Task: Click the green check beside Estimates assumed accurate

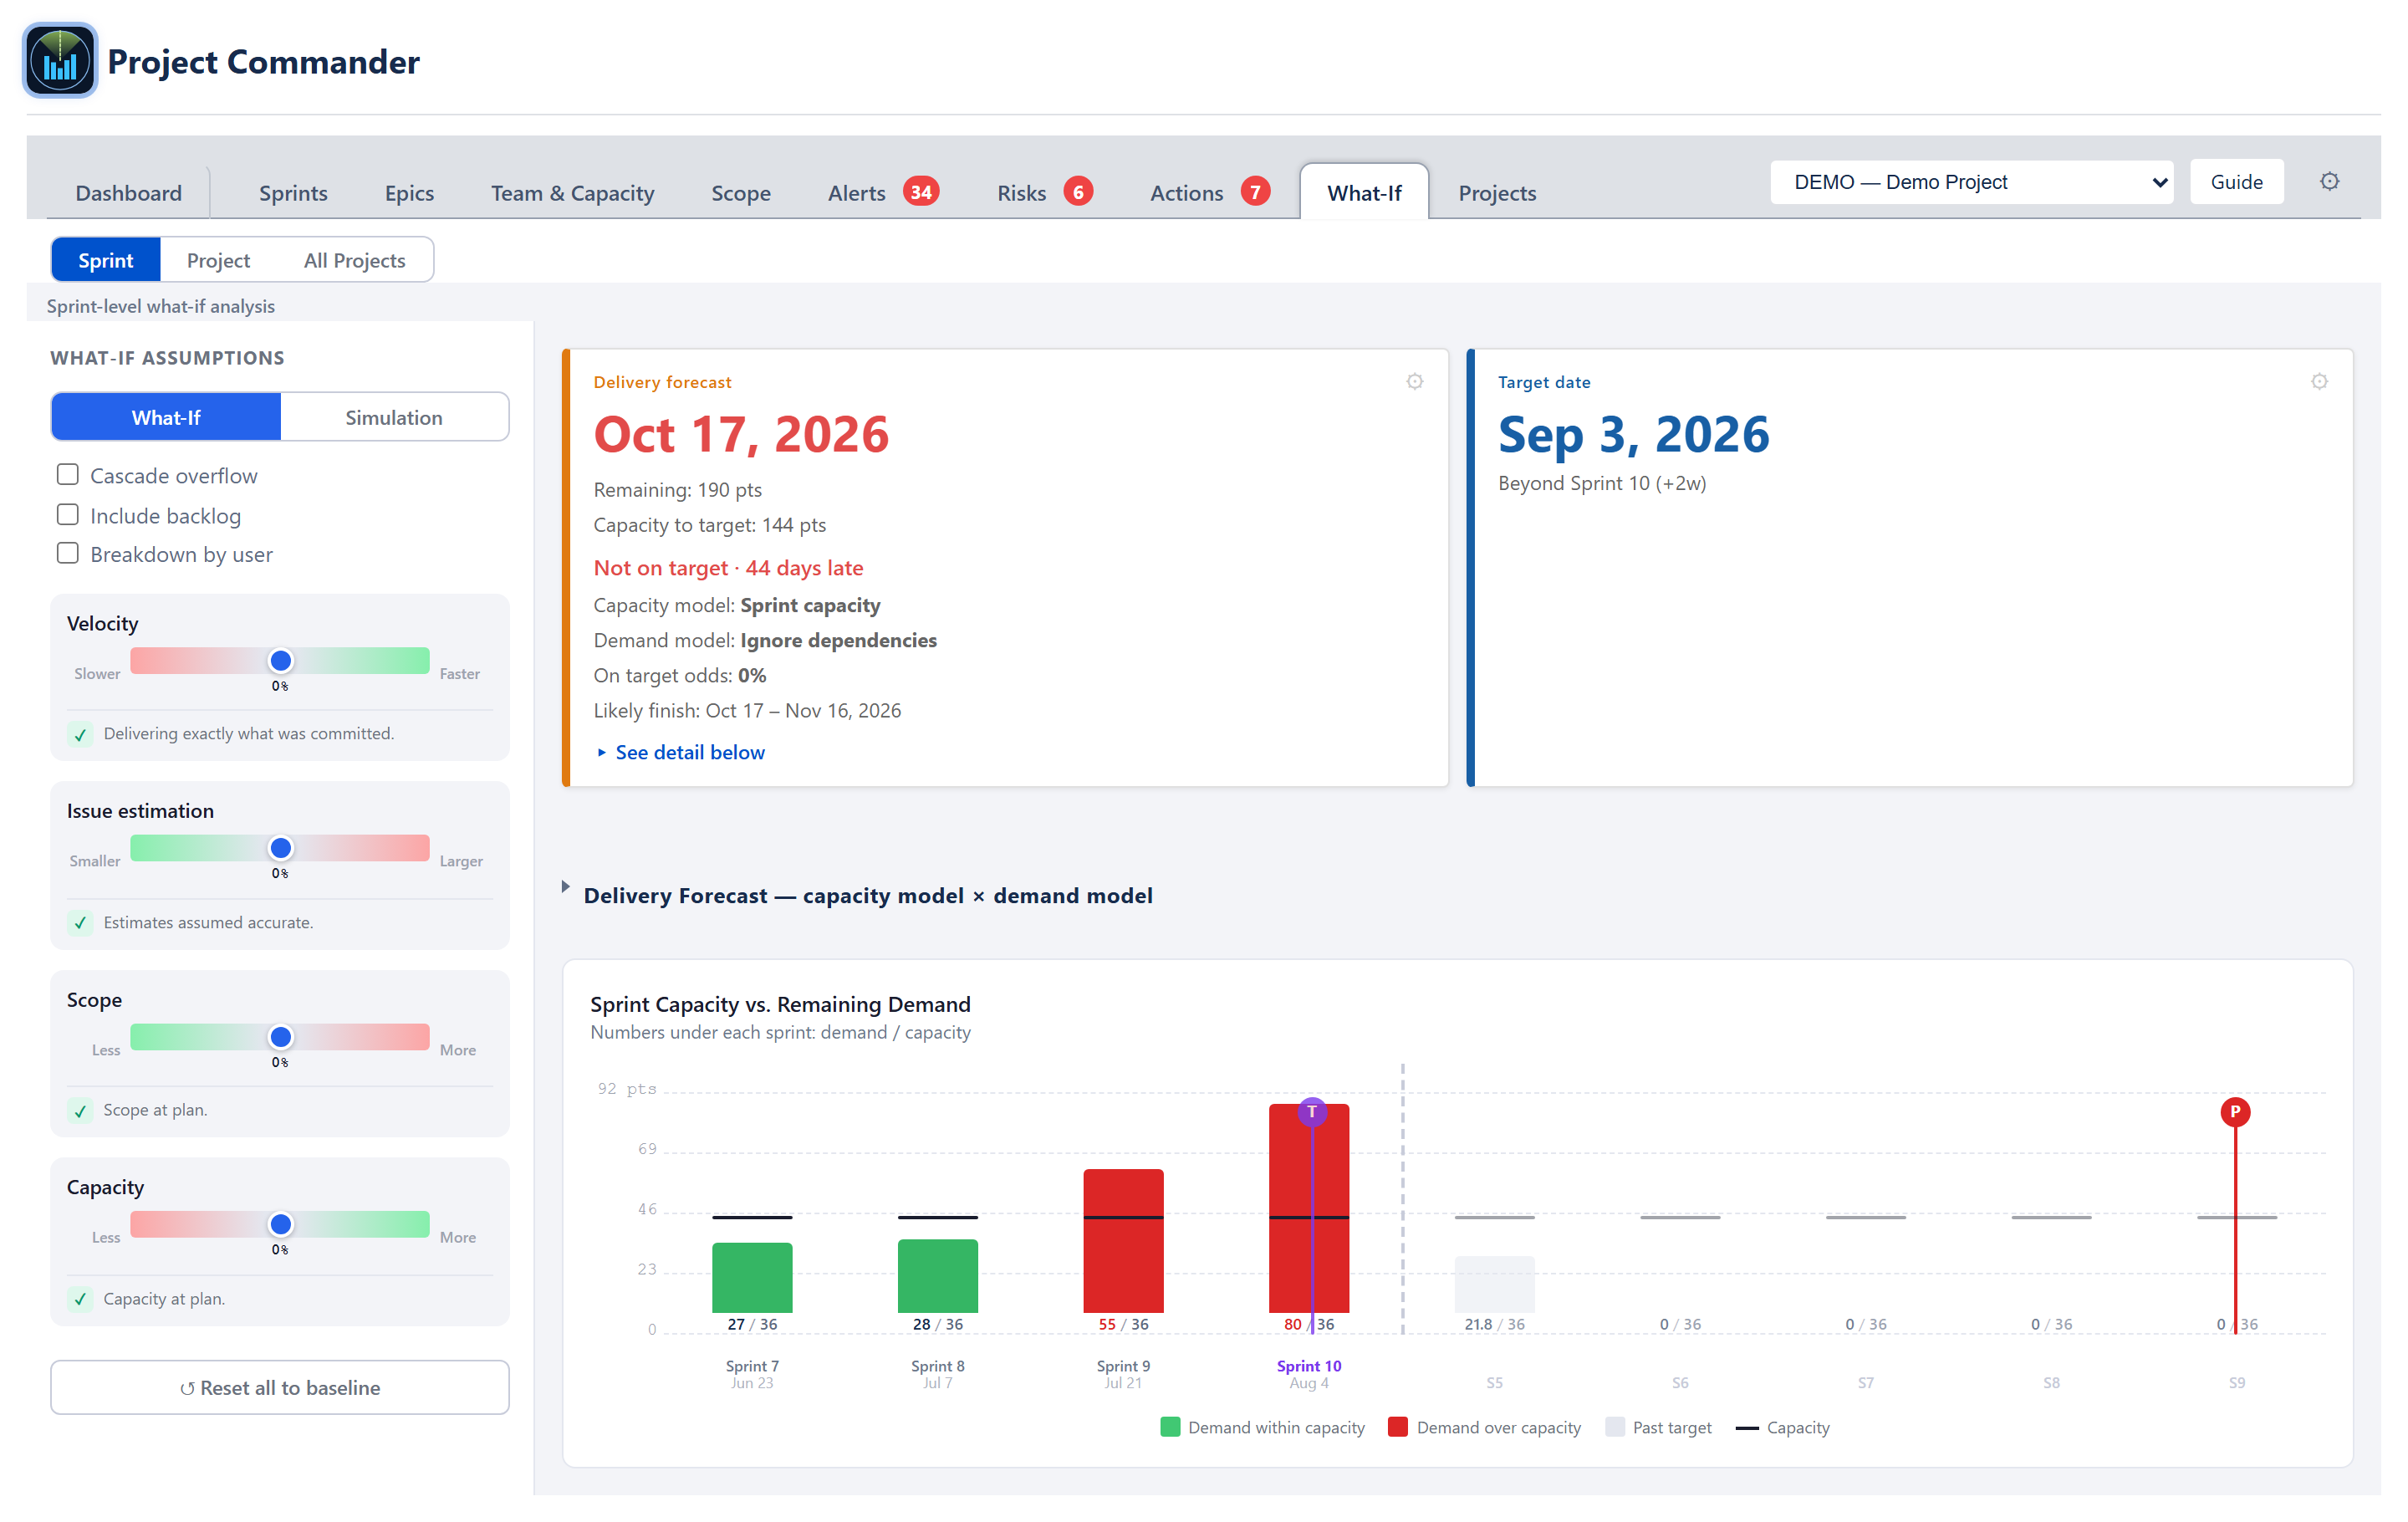Action: tap(81, 923)
